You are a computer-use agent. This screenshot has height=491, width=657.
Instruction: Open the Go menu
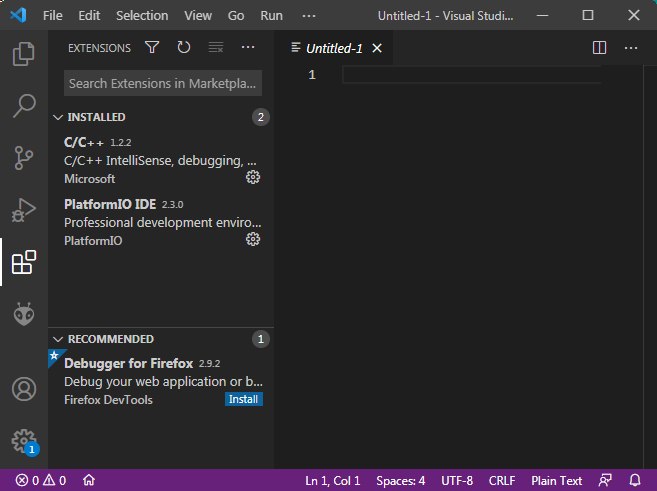[236, 16]
